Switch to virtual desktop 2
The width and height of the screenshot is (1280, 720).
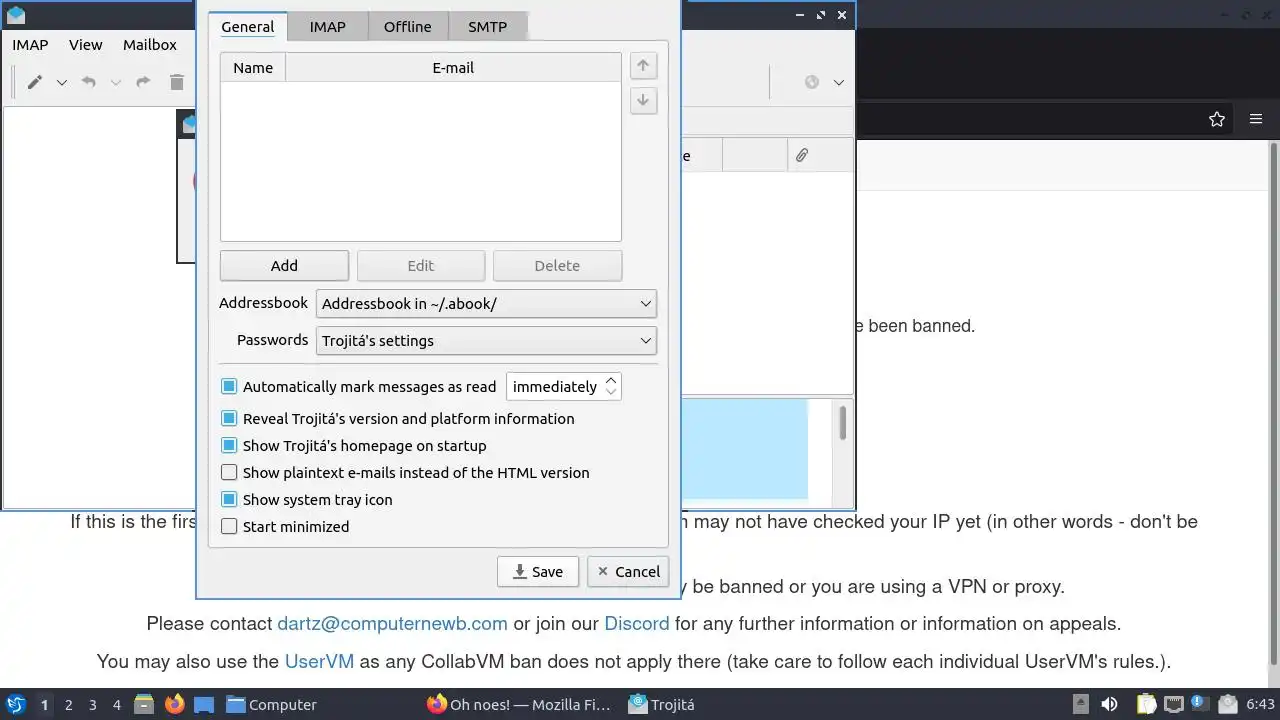pyautogui.click(x=68, y=705)
